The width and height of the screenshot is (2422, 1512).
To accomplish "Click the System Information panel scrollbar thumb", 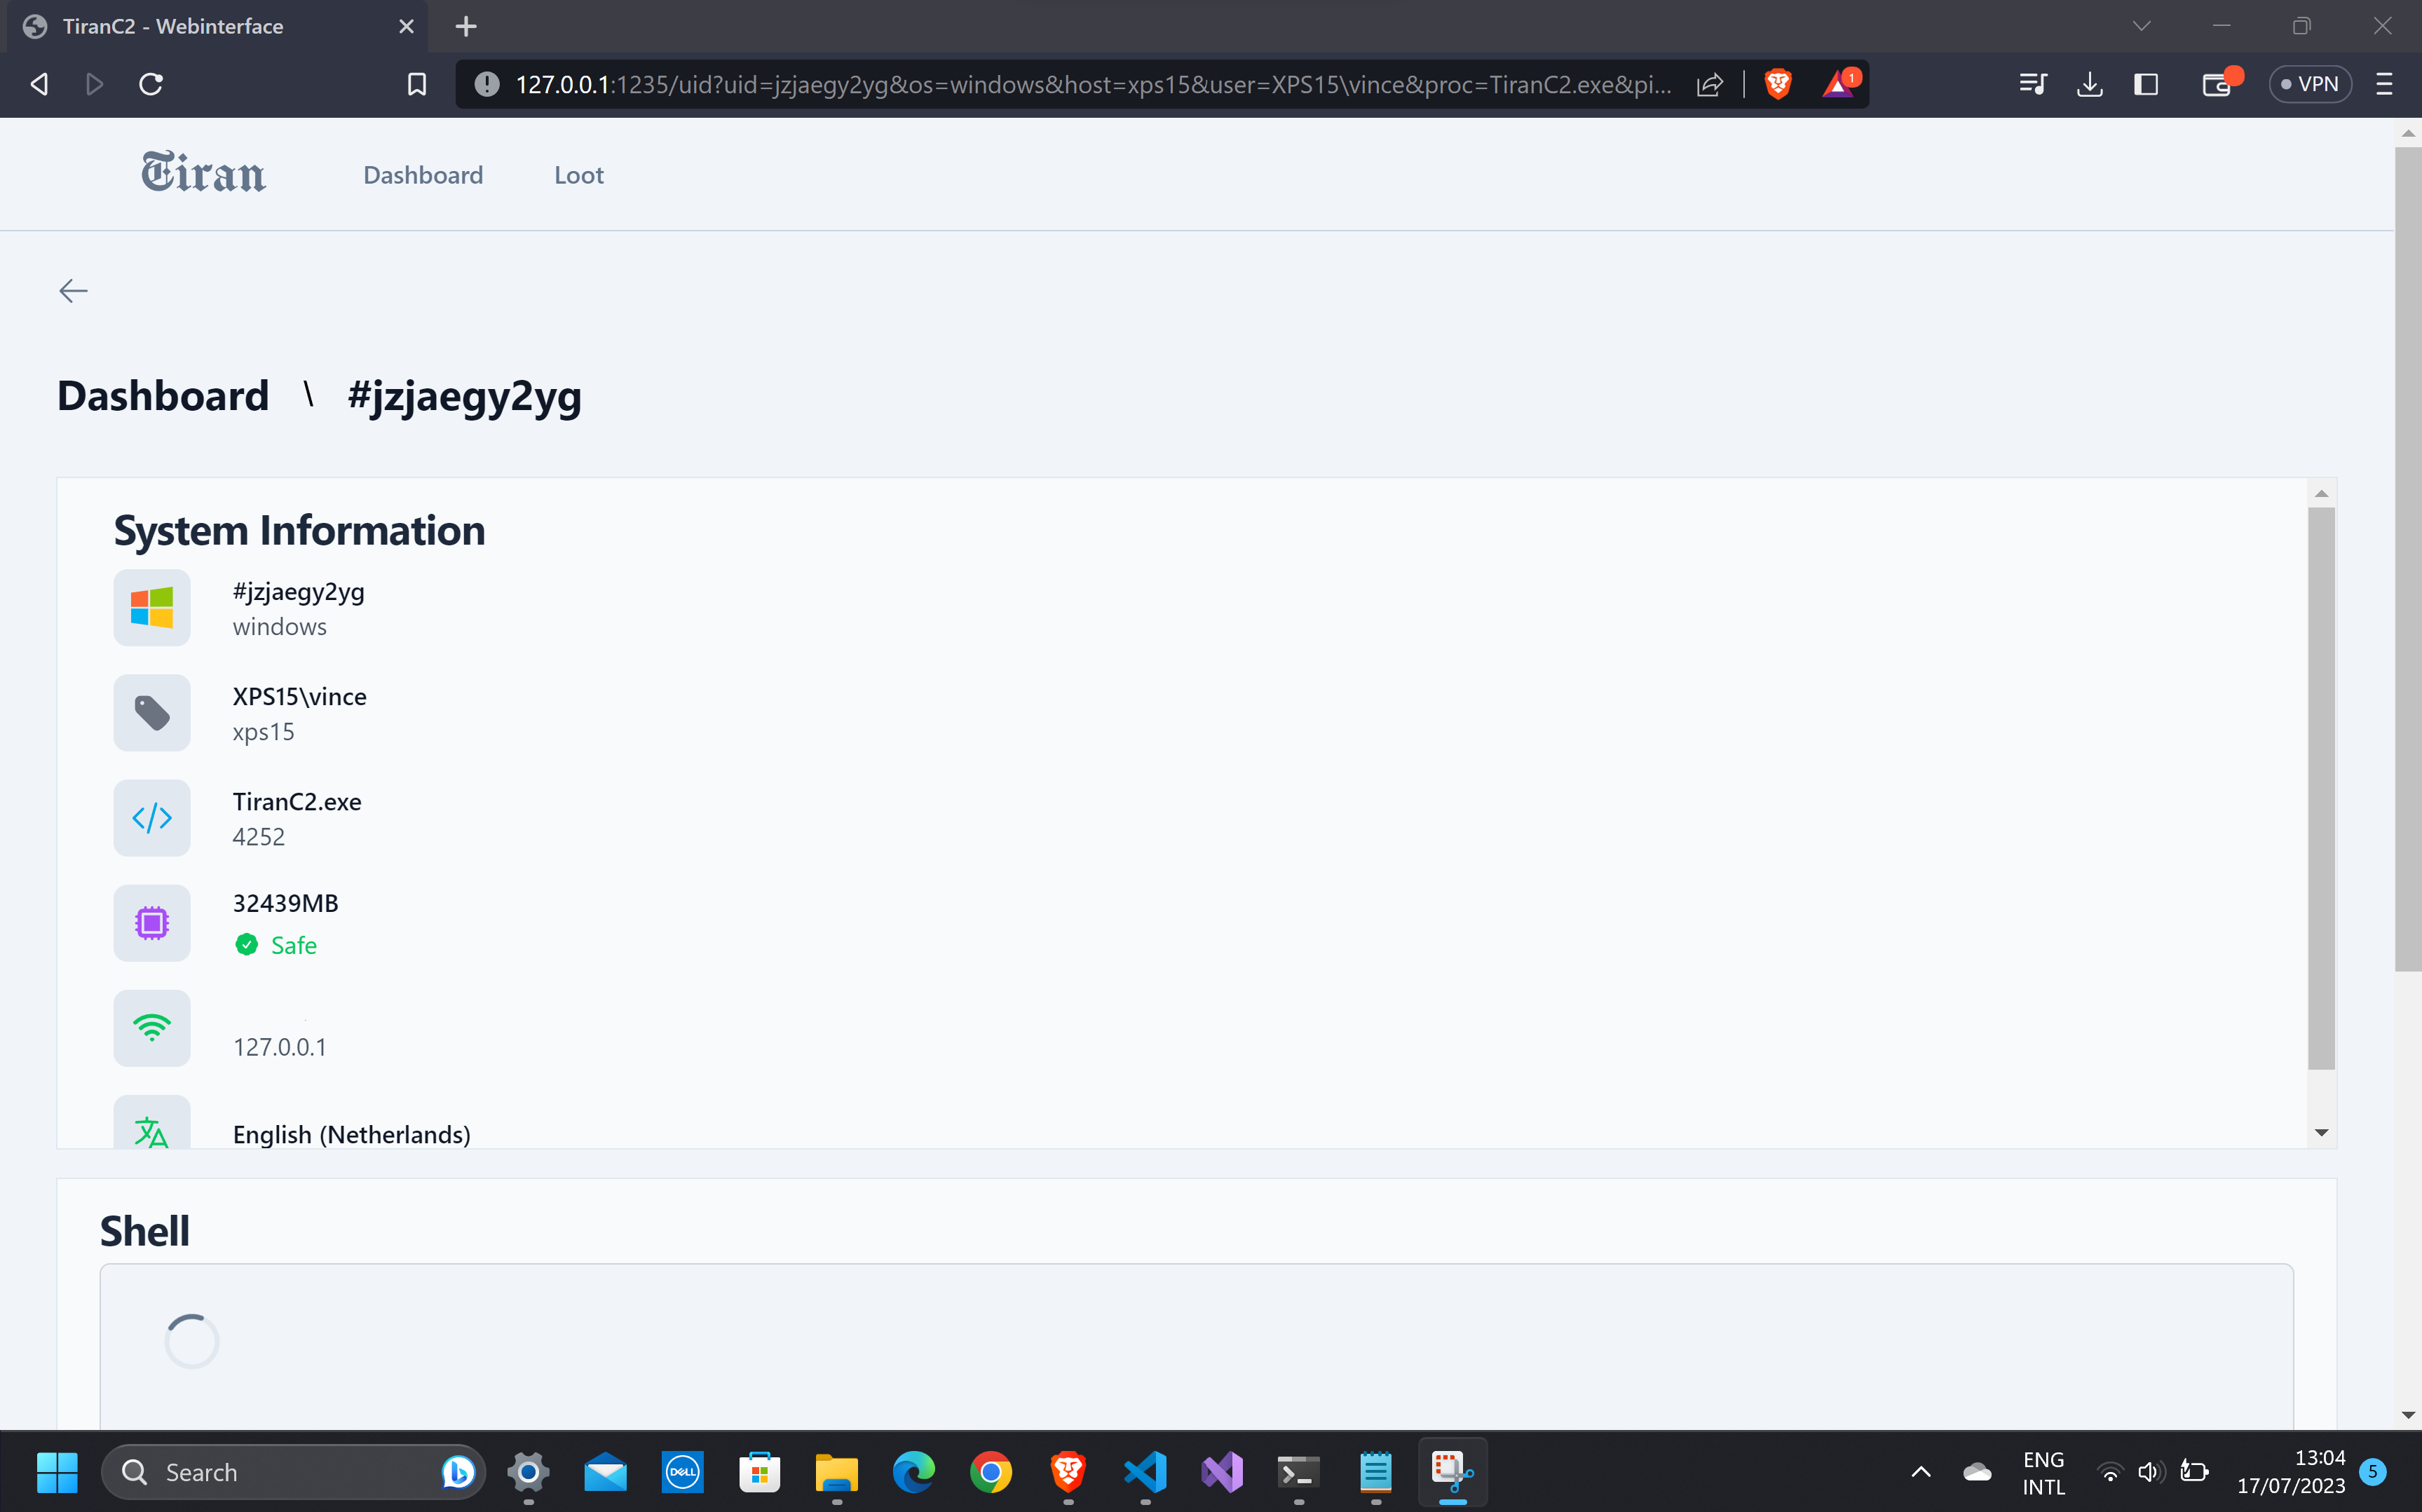I will coord(2320,788).
